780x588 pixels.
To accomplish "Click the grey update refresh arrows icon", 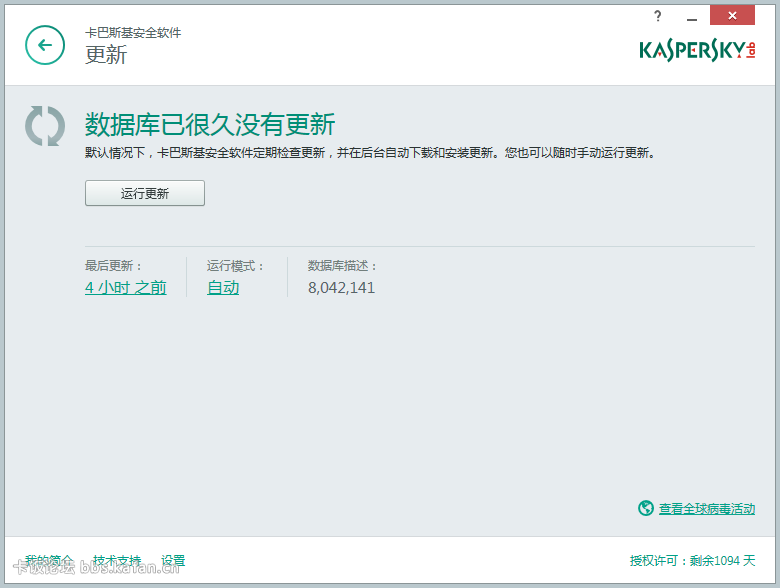I will (45, 126).
